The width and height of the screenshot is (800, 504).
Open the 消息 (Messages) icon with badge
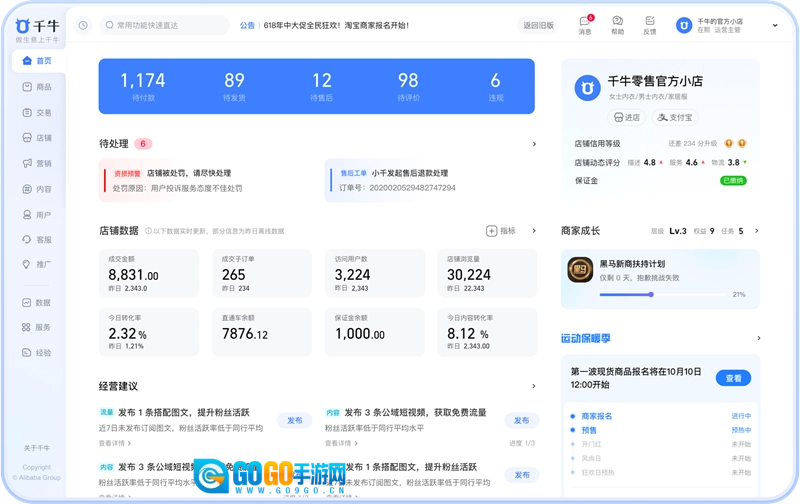point(585,21)
